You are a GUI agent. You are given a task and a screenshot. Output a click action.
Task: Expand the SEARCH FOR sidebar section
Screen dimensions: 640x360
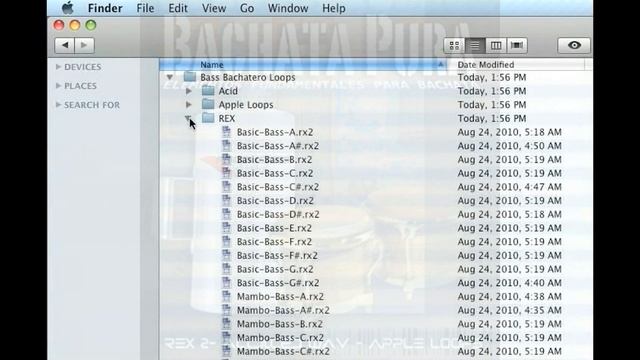[x=58, y=105]
